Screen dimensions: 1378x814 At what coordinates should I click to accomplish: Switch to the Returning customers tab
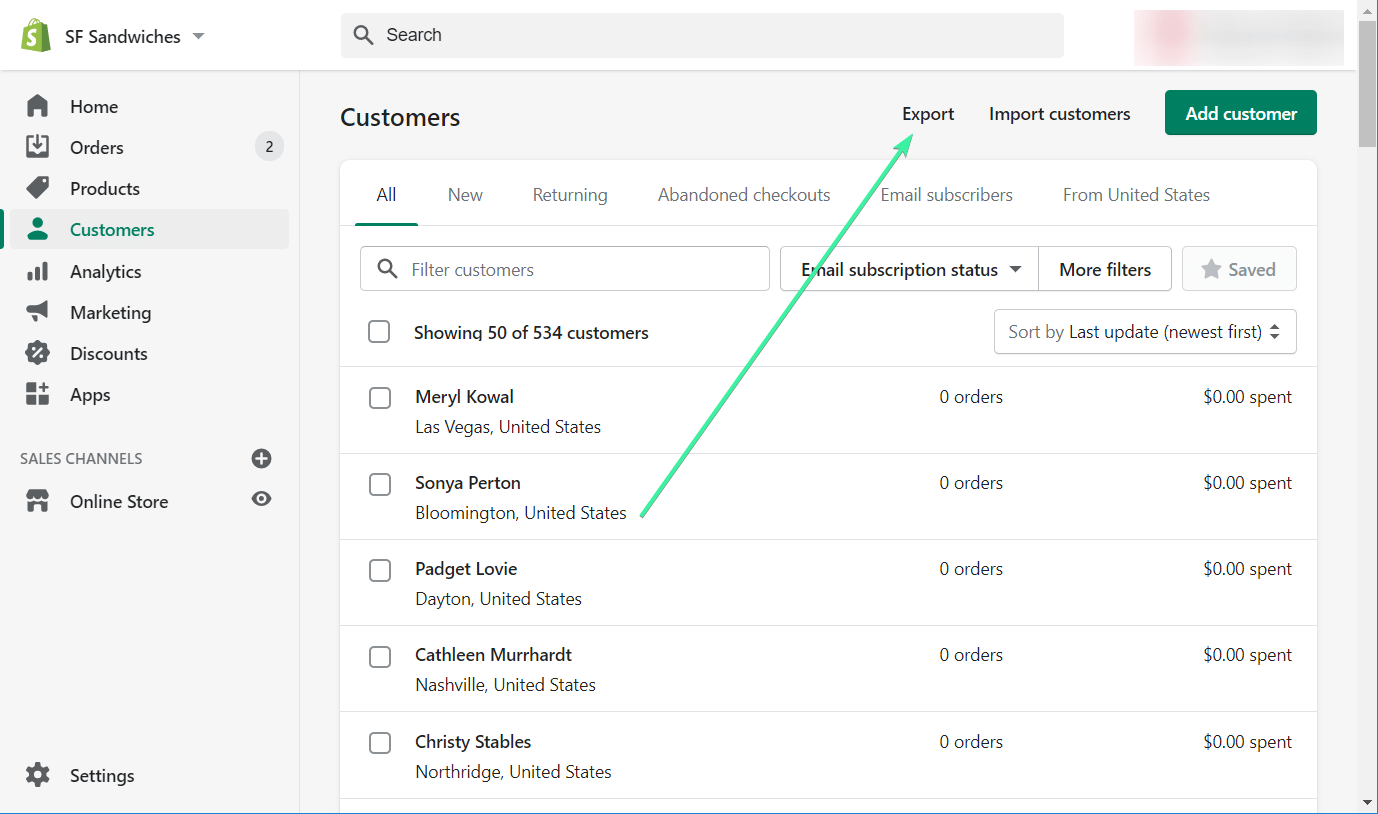pyautogui.click(x=570, y=194)
